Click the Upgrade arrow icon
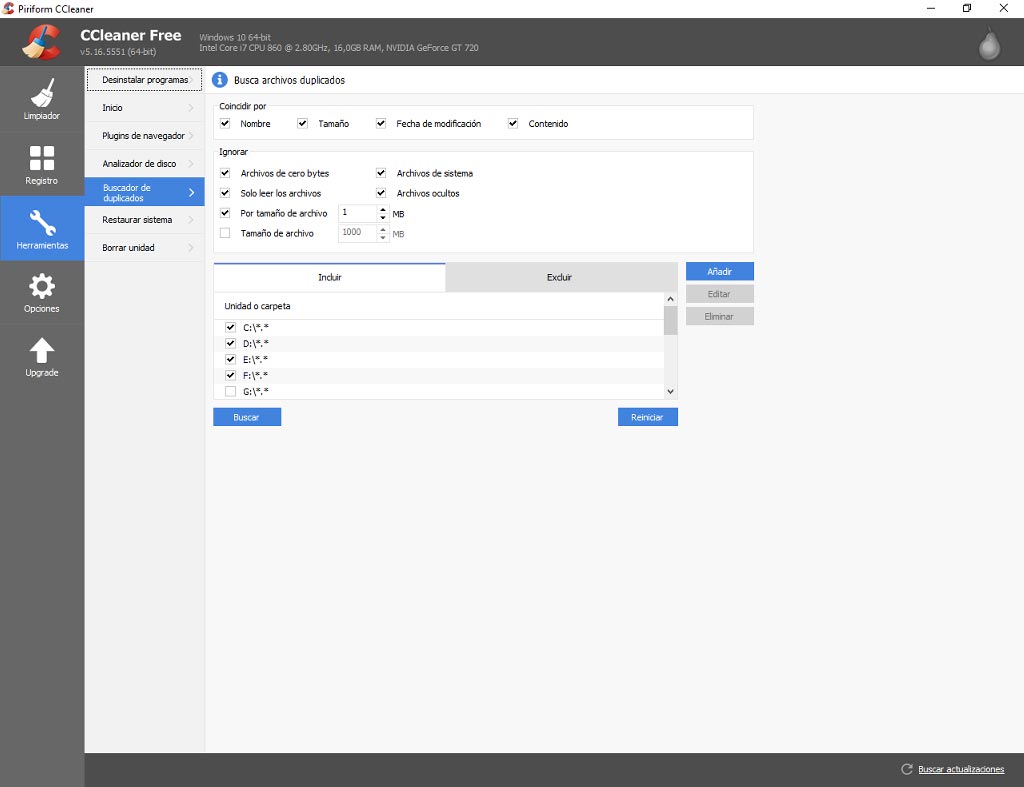Screen dimensions: 1024x787 42,350
